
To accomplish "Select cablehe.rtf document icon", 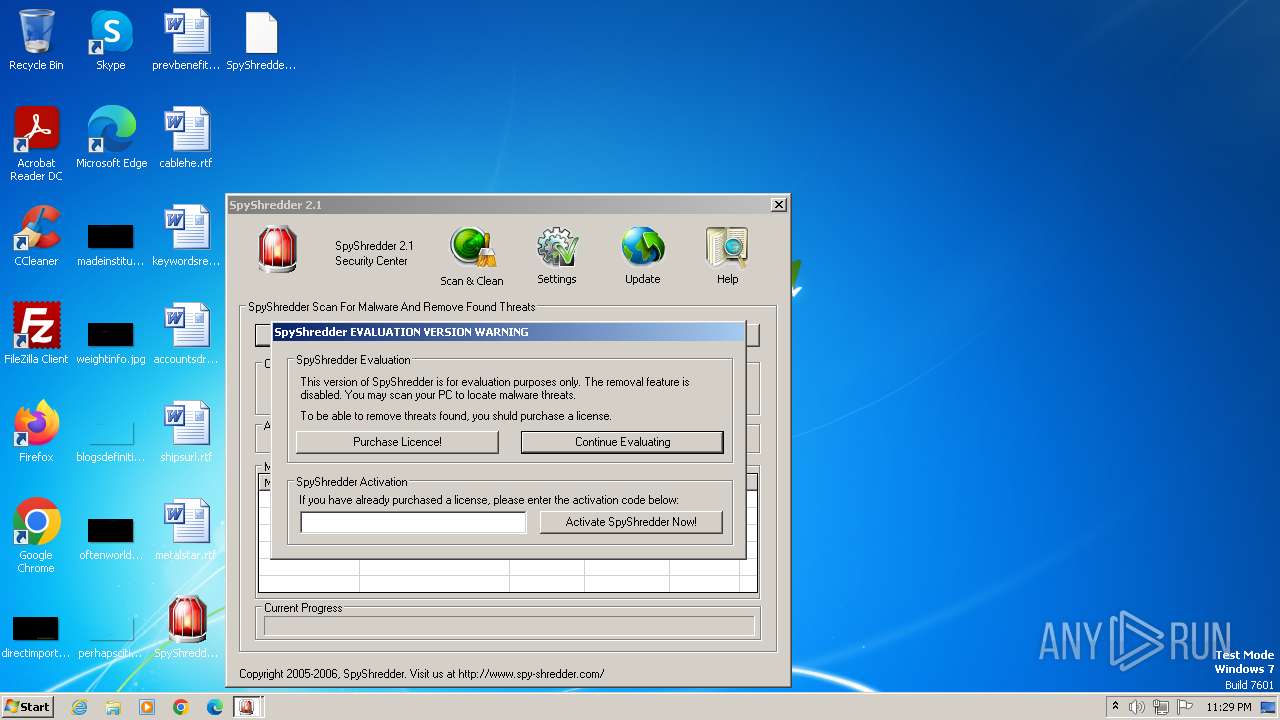I will (x=186, y=139).
